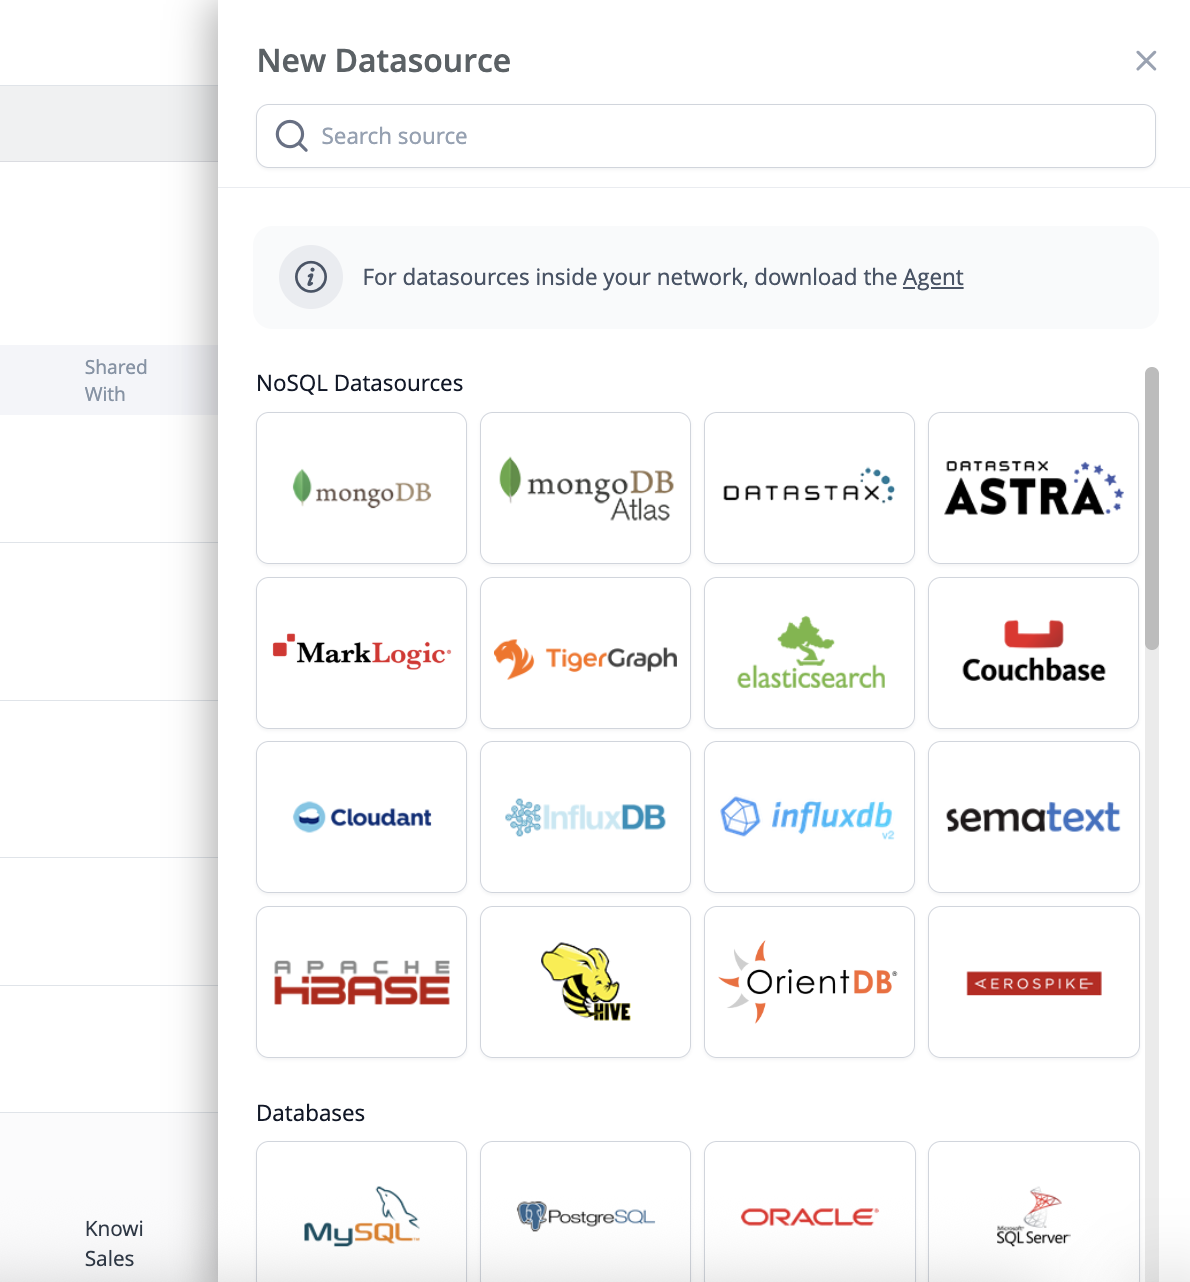
Task: Click the NoSQL Datasources heading
Action: [x=360, y=383]
